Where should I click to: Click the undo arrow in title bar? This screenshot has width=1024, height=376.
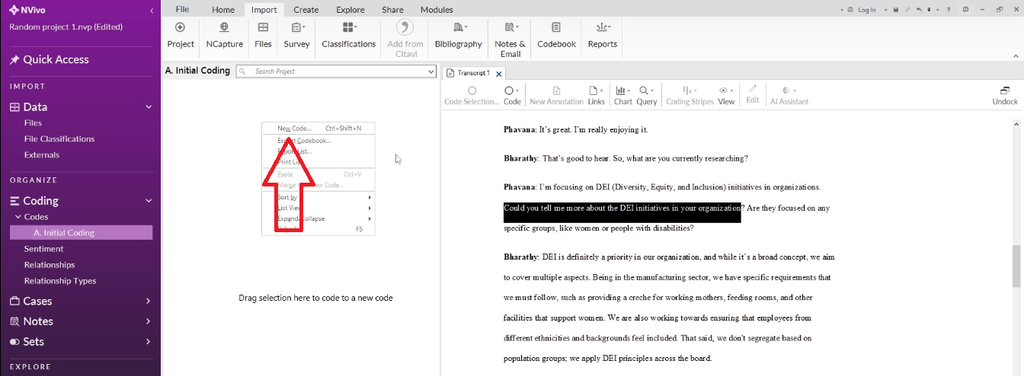coord(919,10)
